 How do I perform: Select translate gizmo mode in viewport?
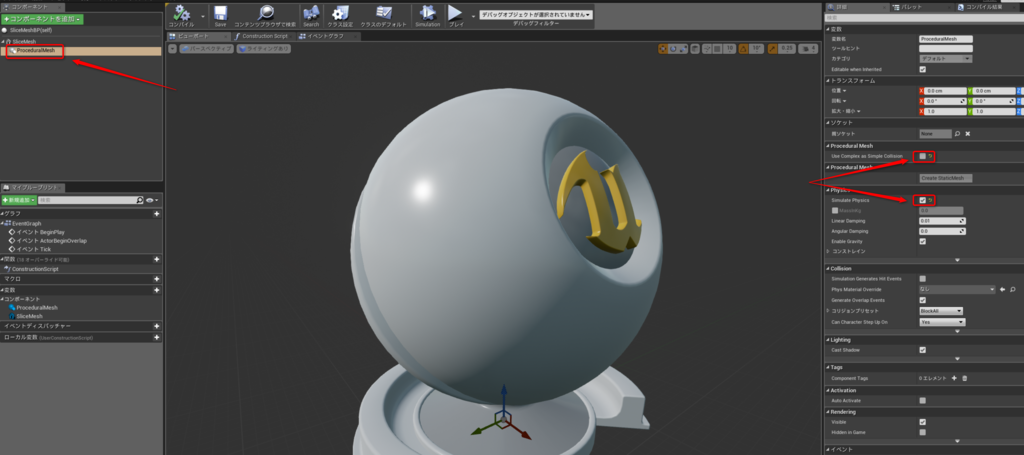[x=663, y=48]
